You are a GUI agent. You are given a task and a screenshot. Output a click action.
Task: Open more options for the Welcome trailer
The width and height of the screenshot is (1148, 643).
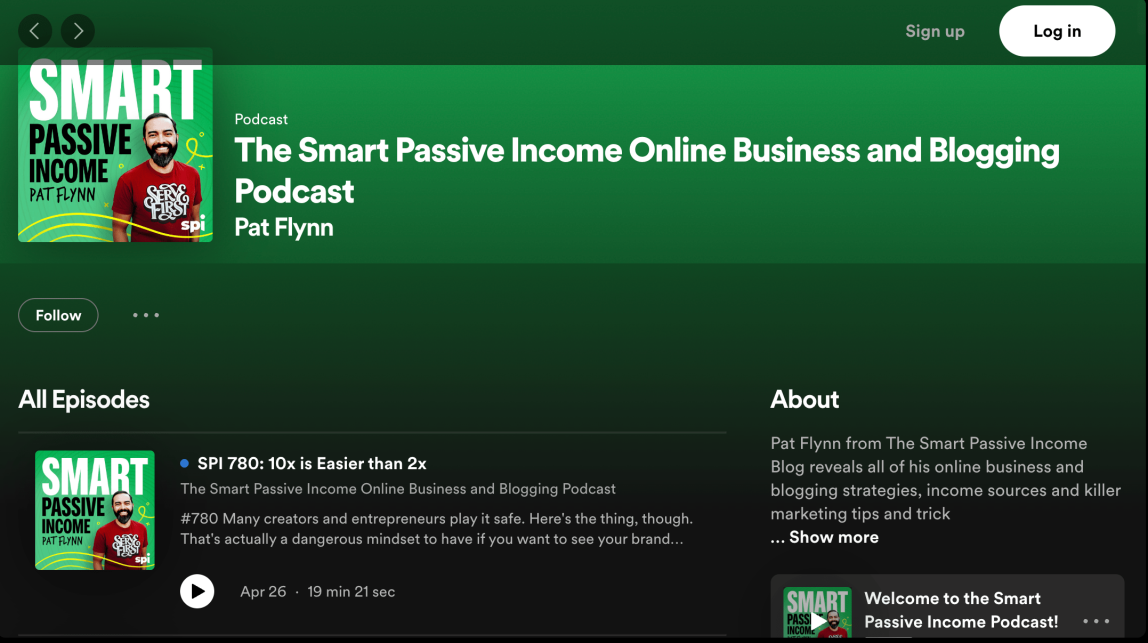(x=1096, y=621)
